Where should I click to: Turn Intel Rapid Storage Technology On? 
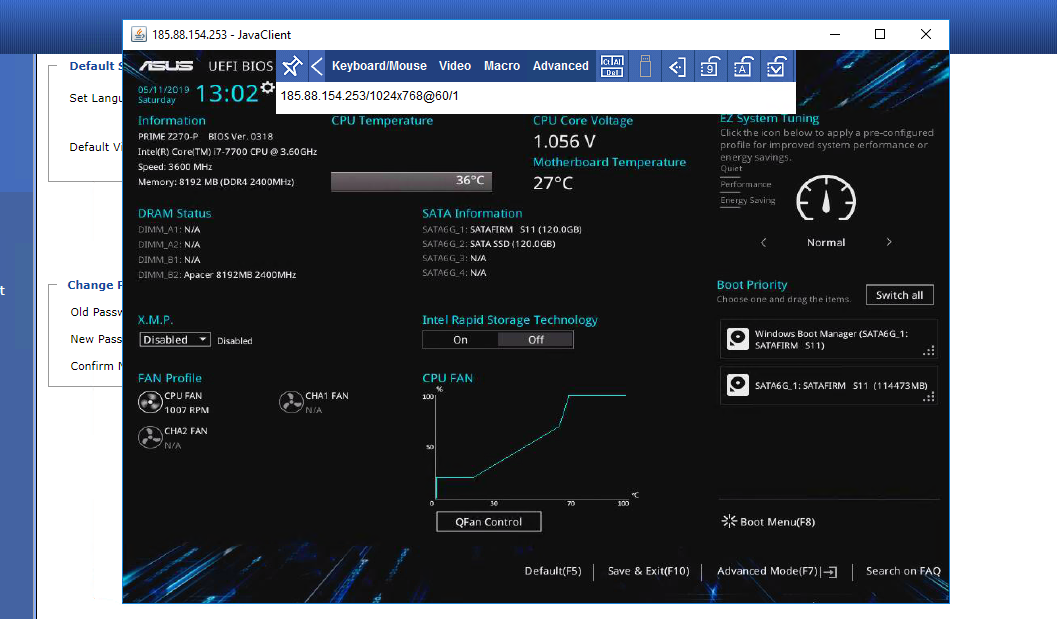point(460,340)
